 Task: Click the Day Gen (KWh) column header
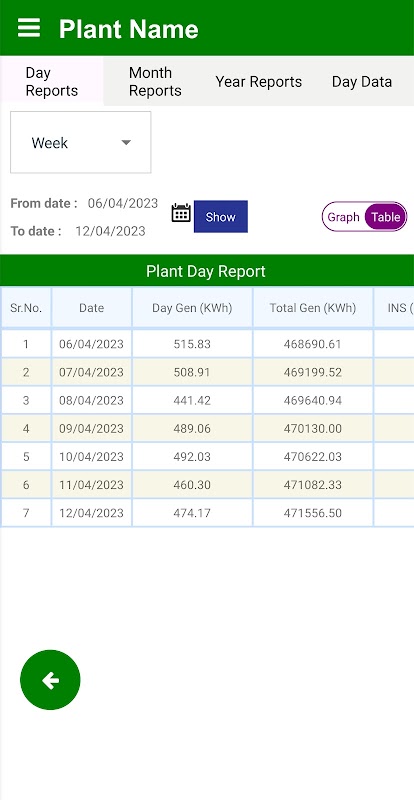click(192, 308)
